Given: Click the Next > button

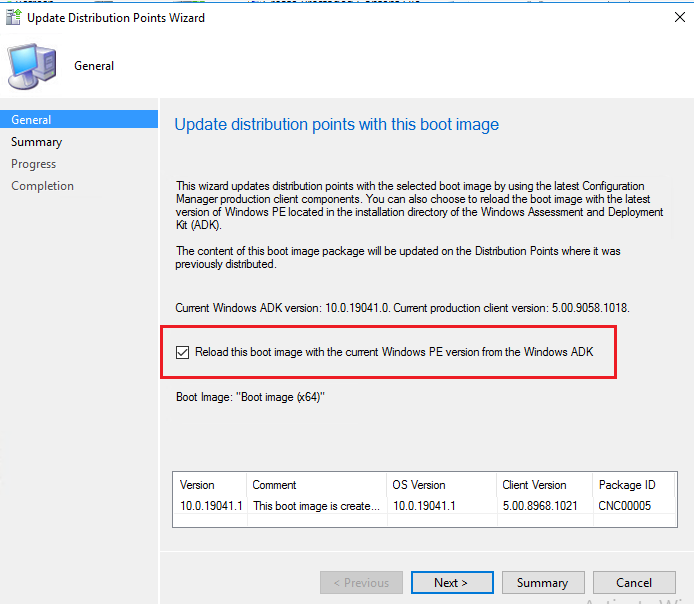Looking at the screenshot, I should click(x=452, y=582).
